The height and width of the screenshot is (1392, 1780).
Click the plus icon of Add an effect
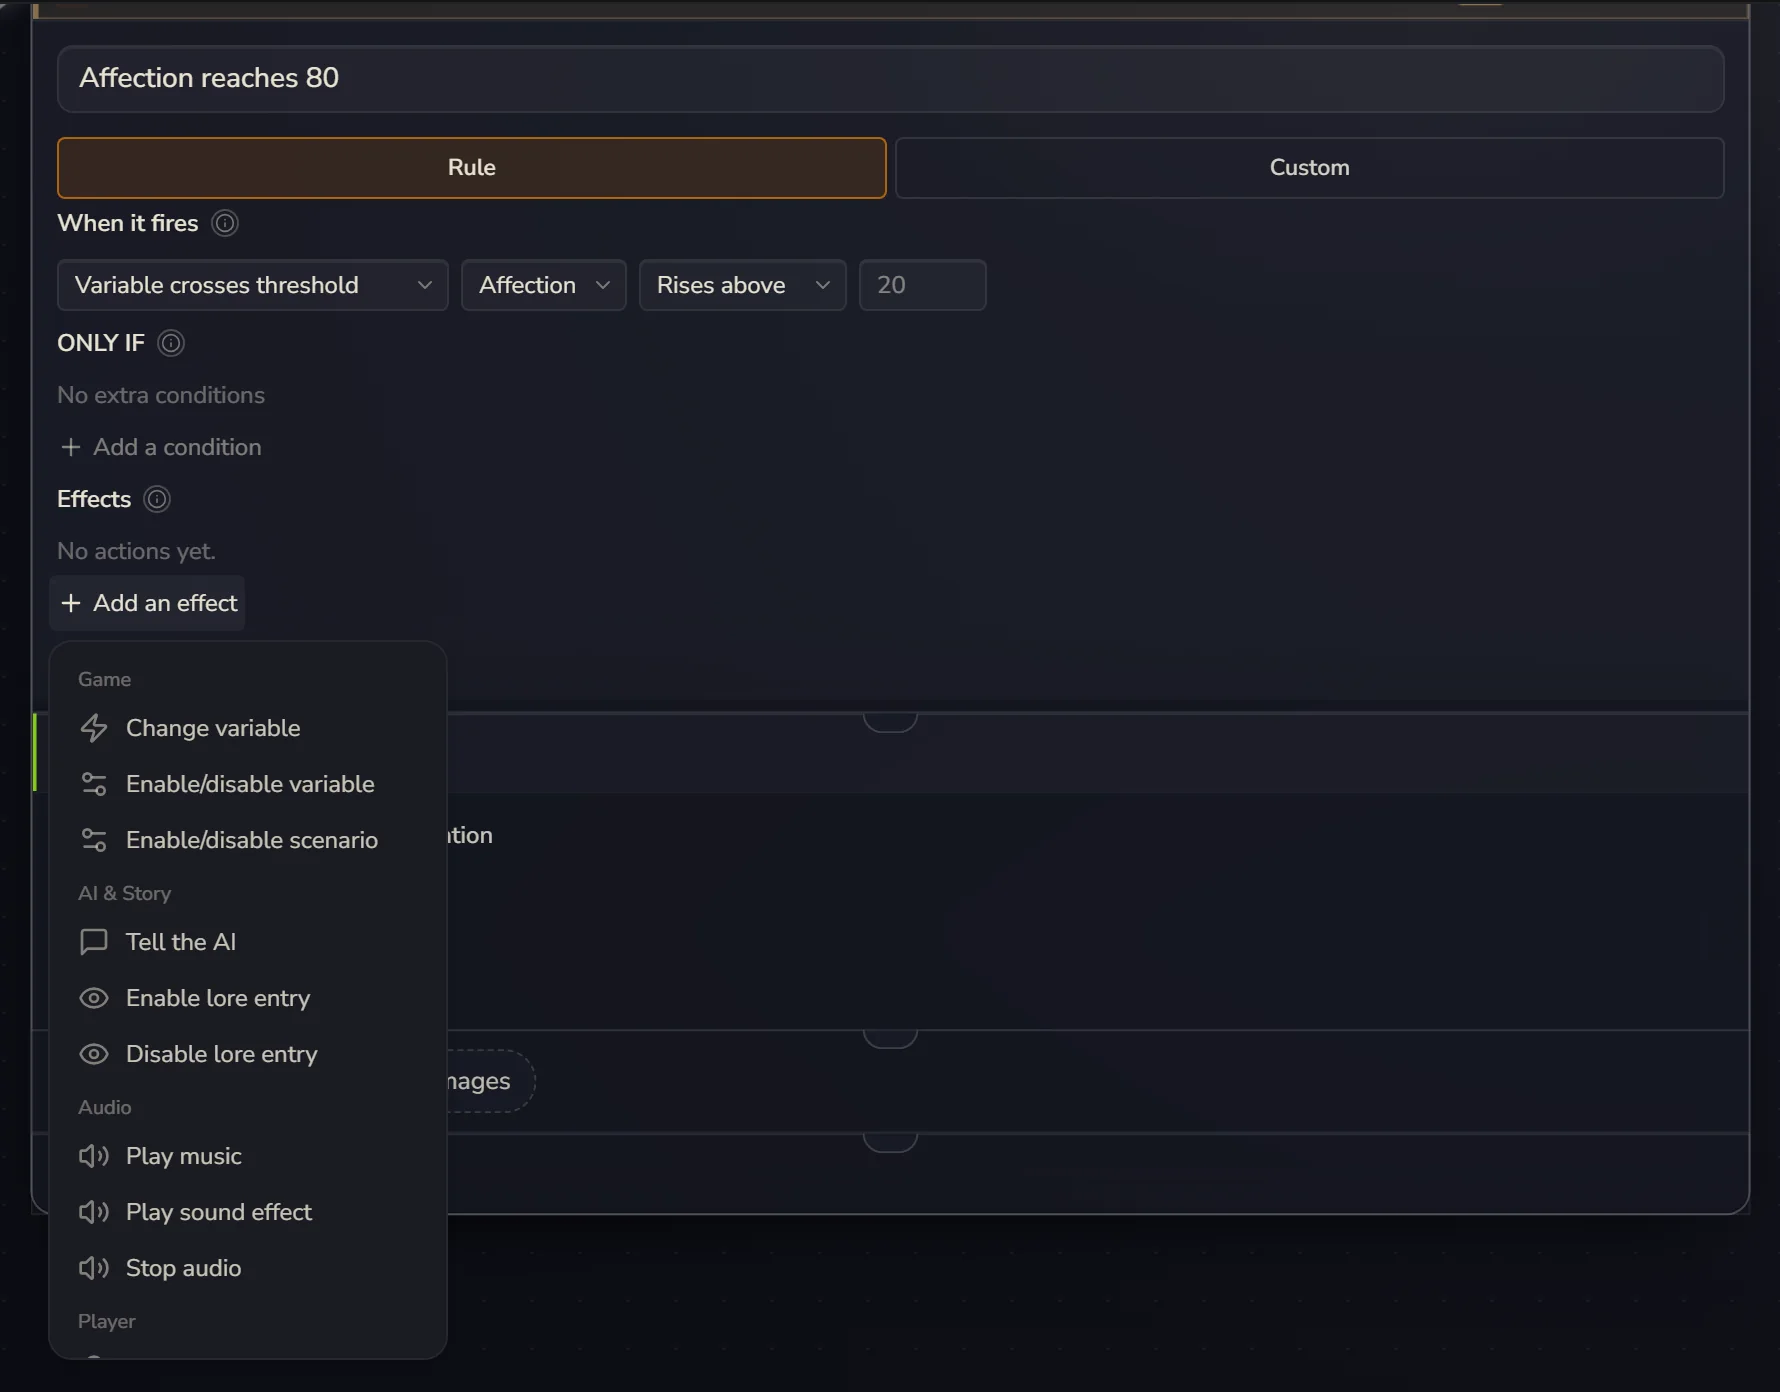[70, 603]
